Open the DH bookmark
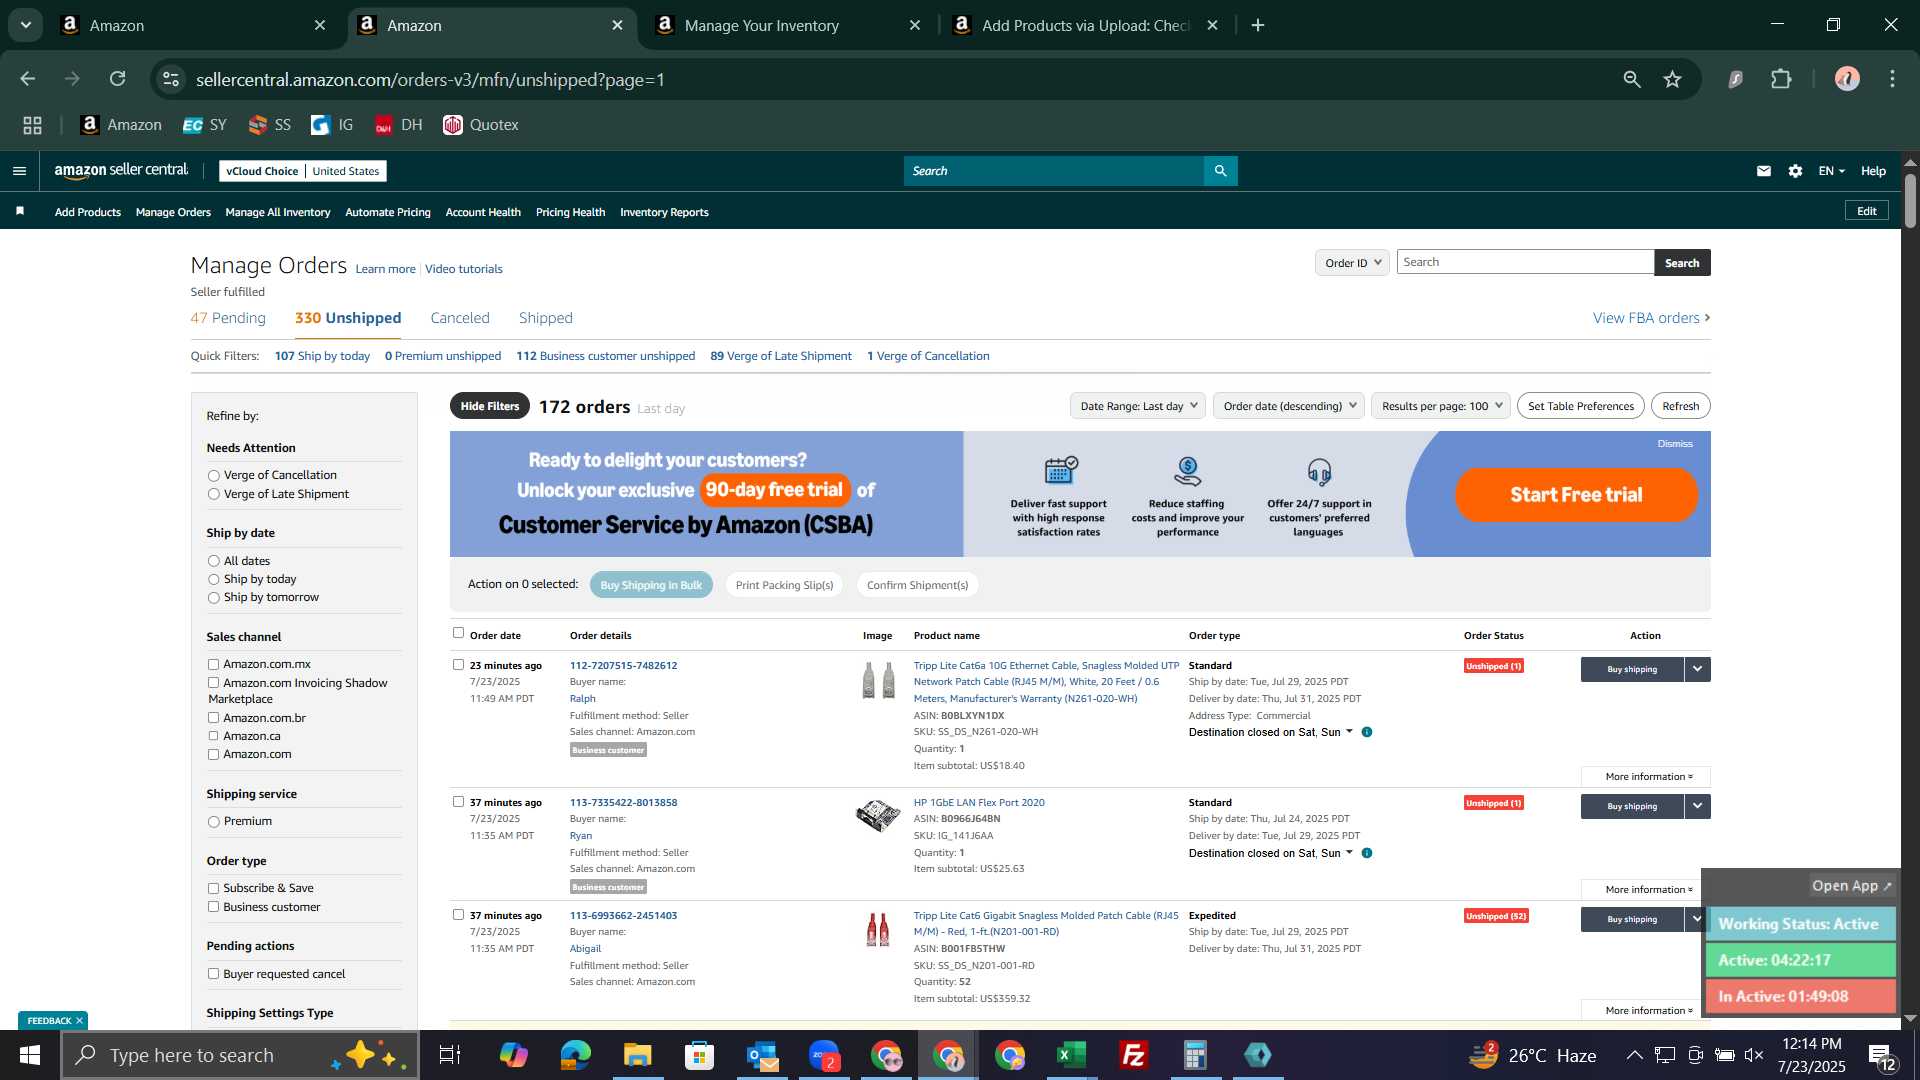This screenshot has width=1920, height=1080. click(x=399, y=125)
